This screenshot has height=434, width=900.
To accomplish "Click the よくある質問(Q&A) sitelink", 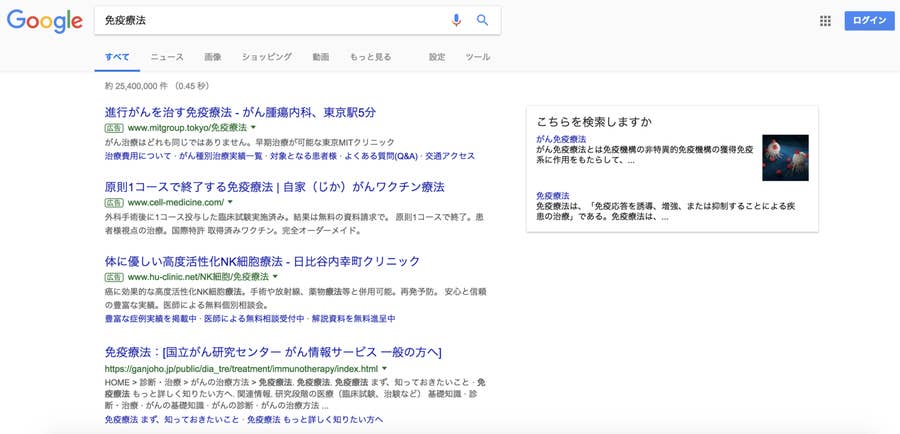I will pos(381,156).
